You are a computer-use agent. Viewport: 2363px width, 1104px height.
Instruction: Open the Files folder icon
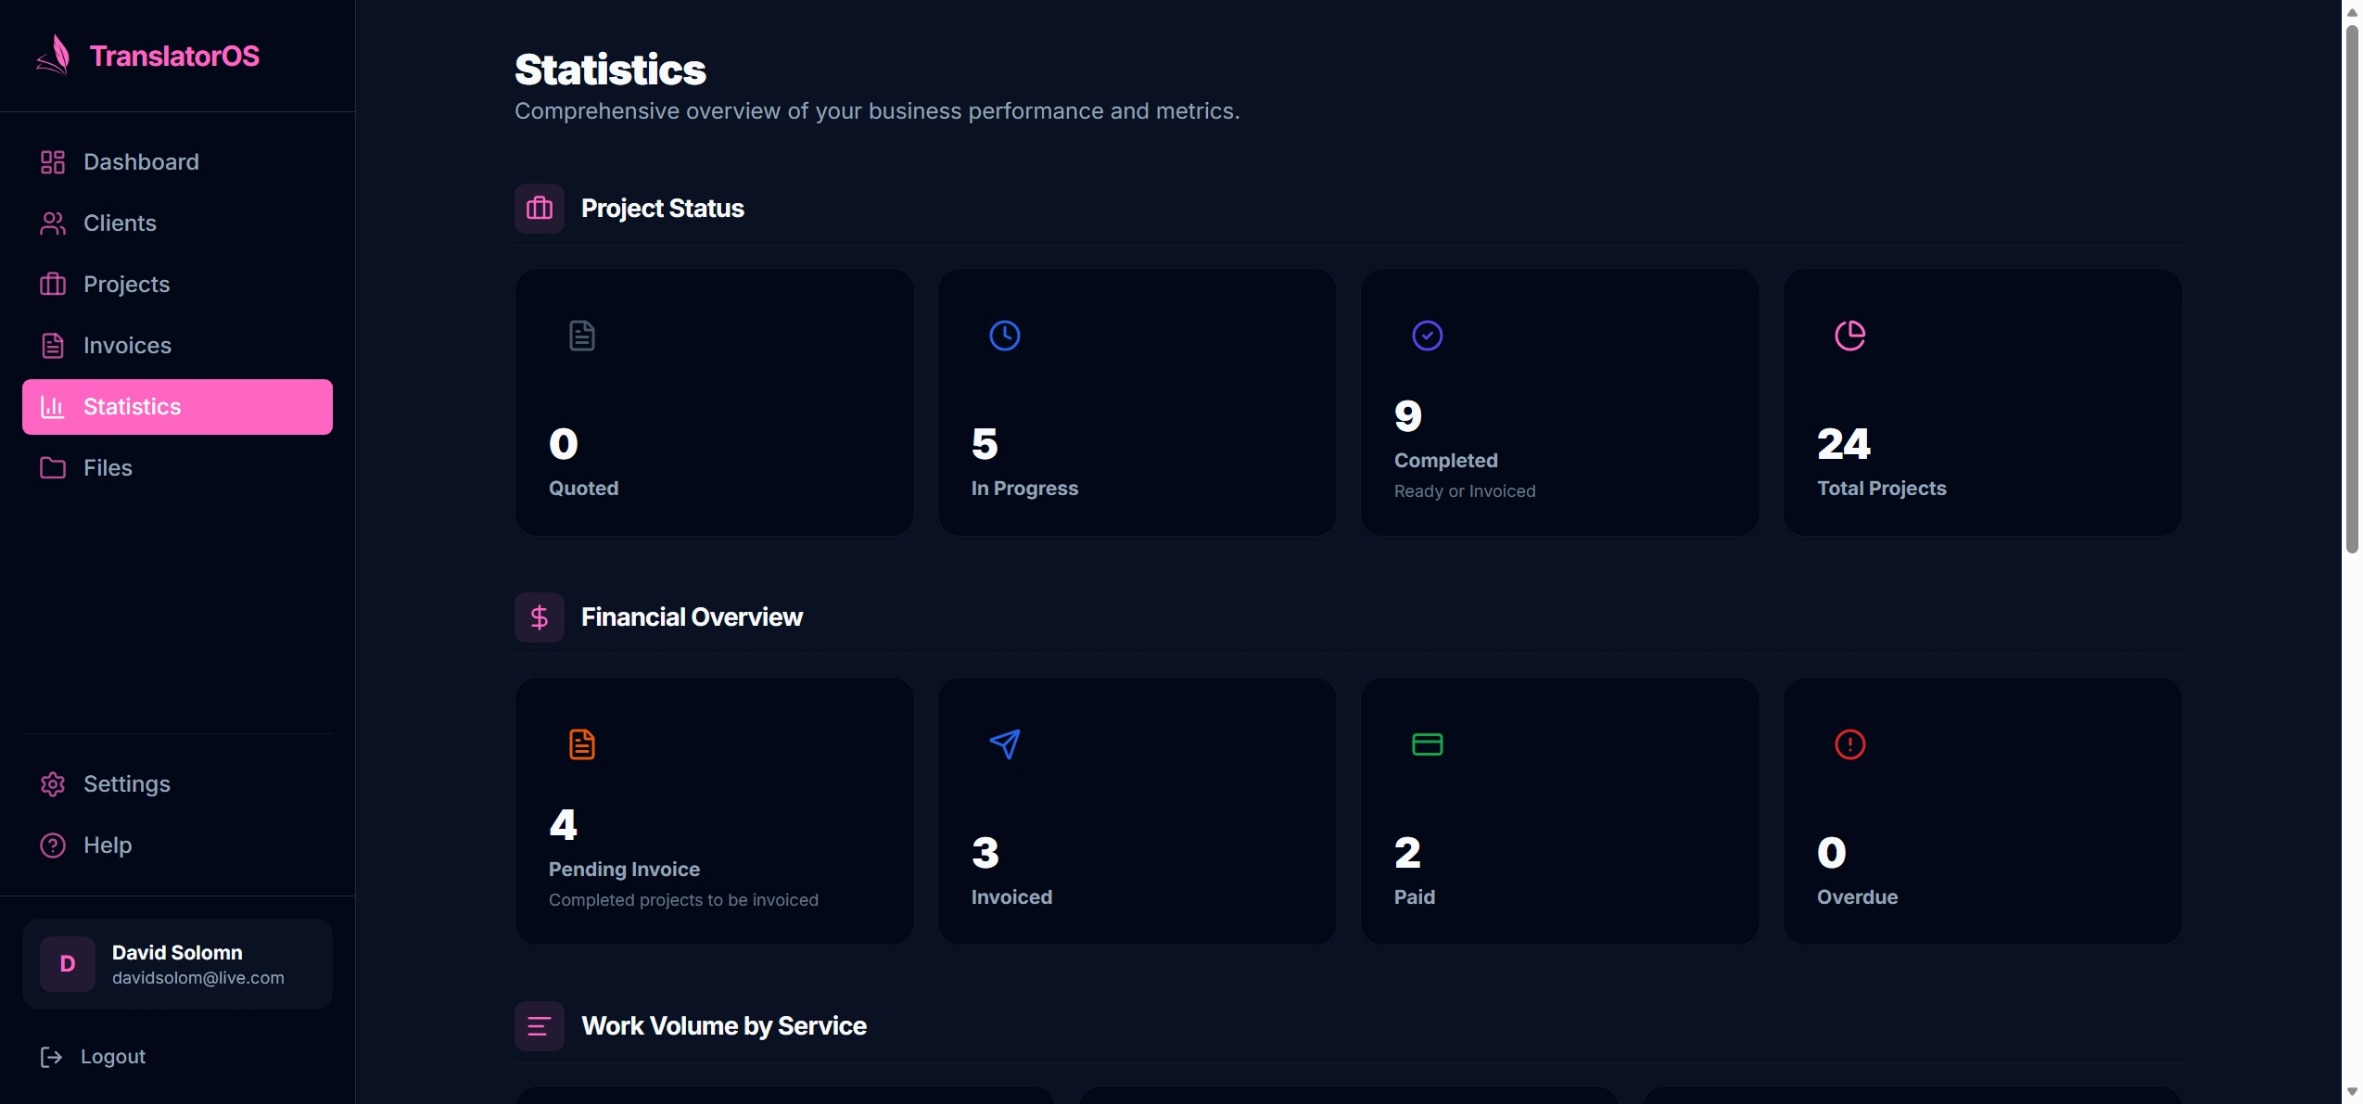52,468
